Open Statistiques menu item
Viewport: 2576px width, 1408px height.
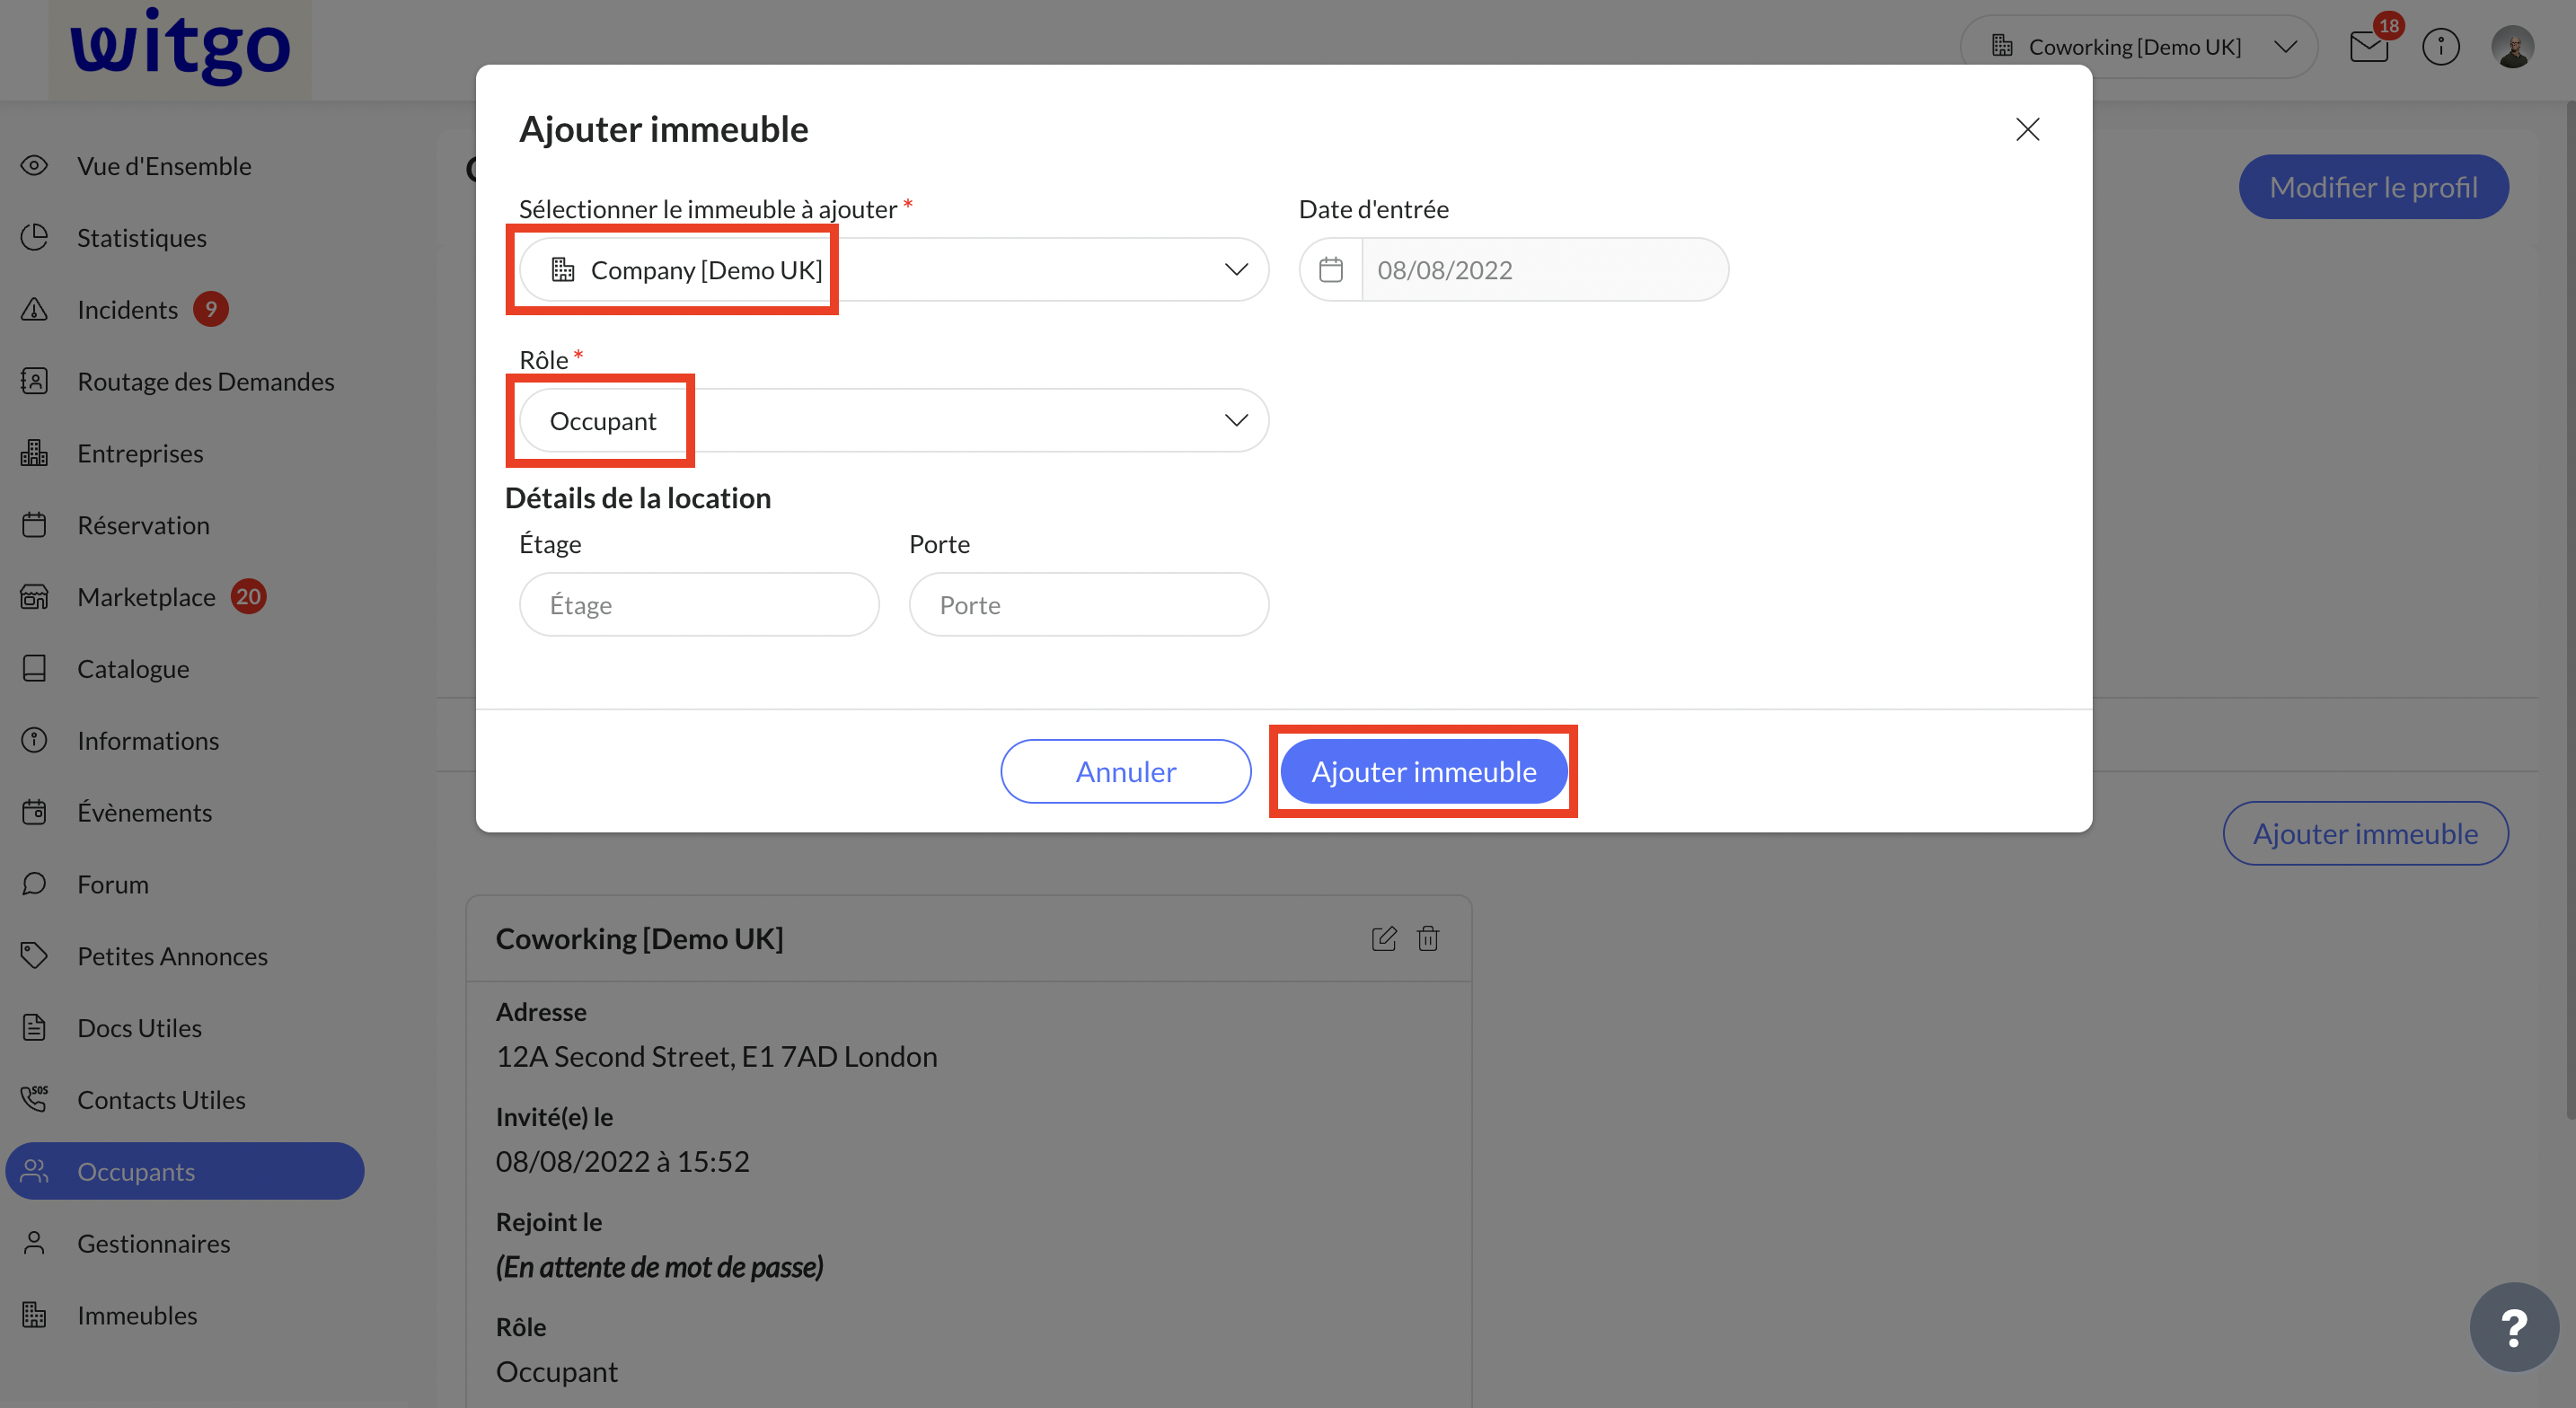pos(185,237)
